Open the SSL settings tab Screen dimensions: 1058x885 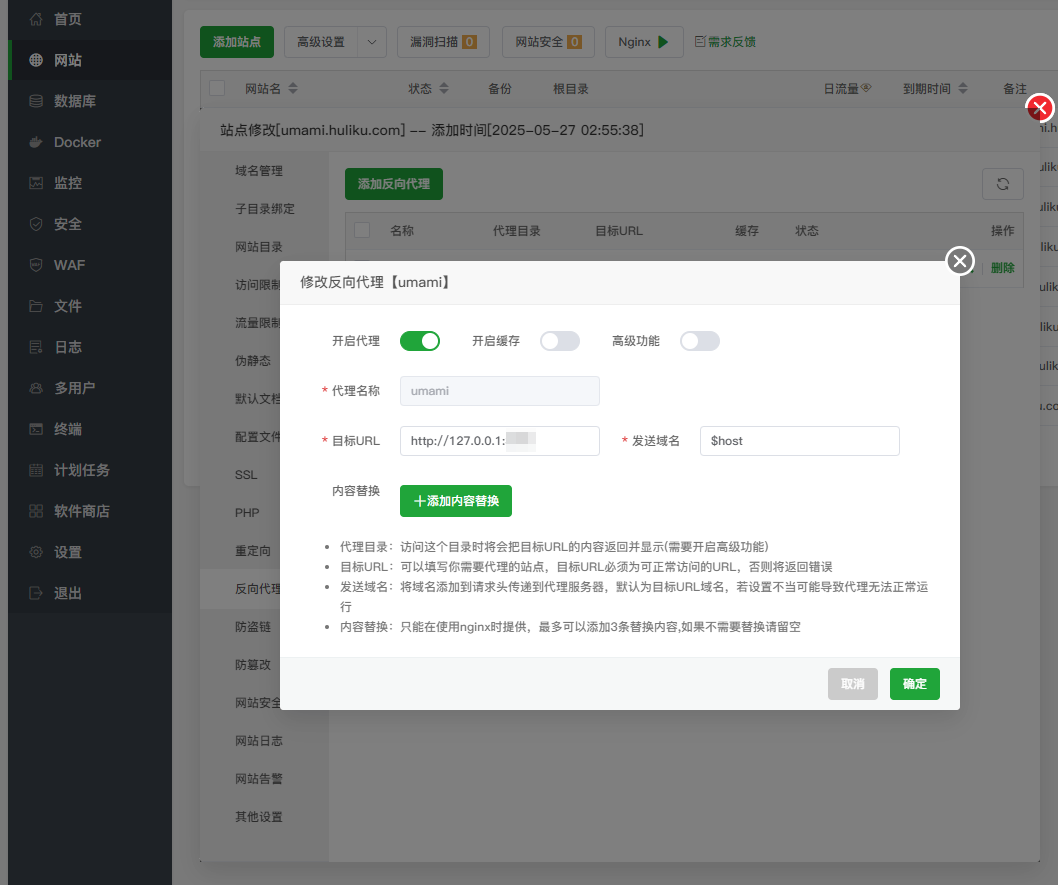pyautogui.click(x=246, y=474)
